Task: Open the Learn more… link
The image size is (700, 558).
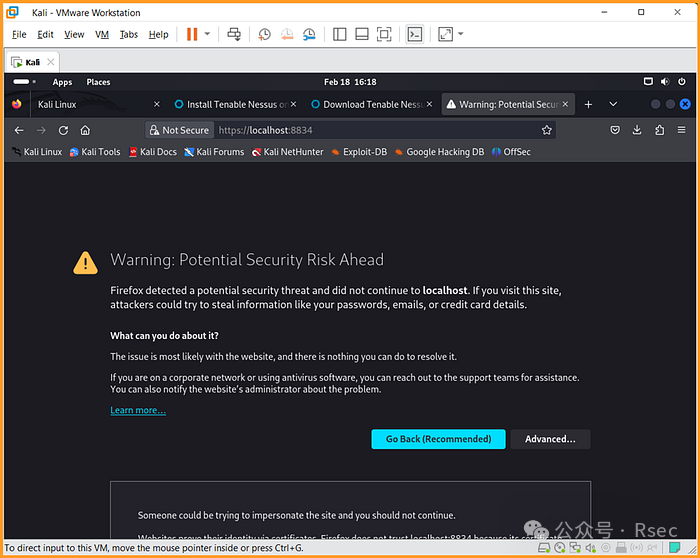Action: point(138,411)
